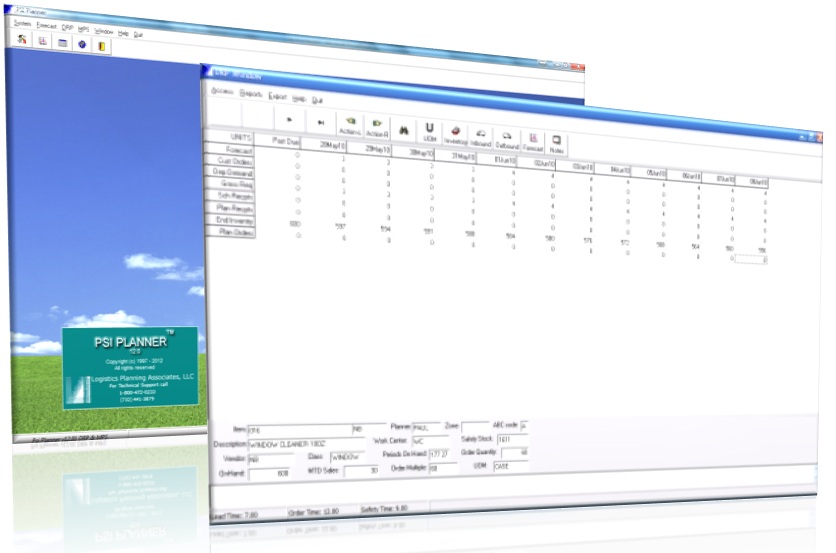Click the UOM field showing CASE
Screen dimensions: 836x553
510,466
